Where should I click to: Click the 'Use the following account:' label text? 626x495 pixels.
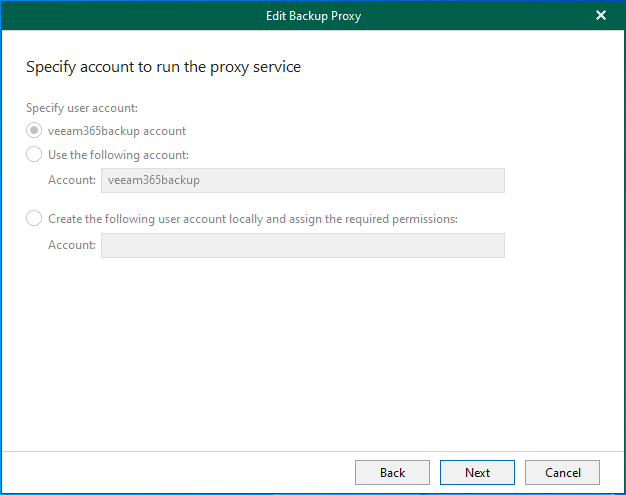[x=118, y=155]
